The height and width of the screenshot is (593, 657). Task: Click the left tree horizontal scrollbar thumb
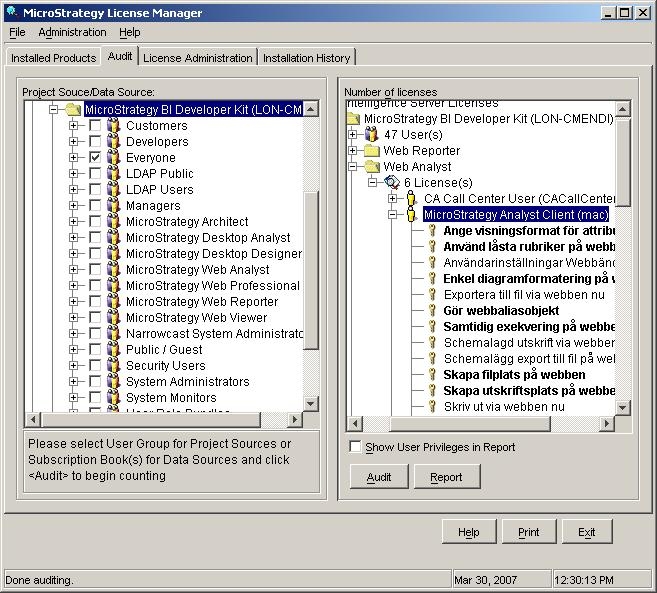(151, 420)
